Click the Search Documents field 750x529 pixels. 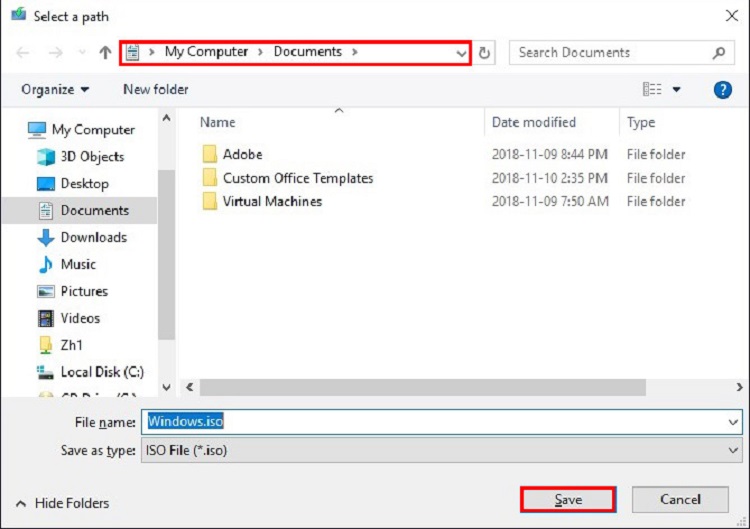(x=610, y=53)
